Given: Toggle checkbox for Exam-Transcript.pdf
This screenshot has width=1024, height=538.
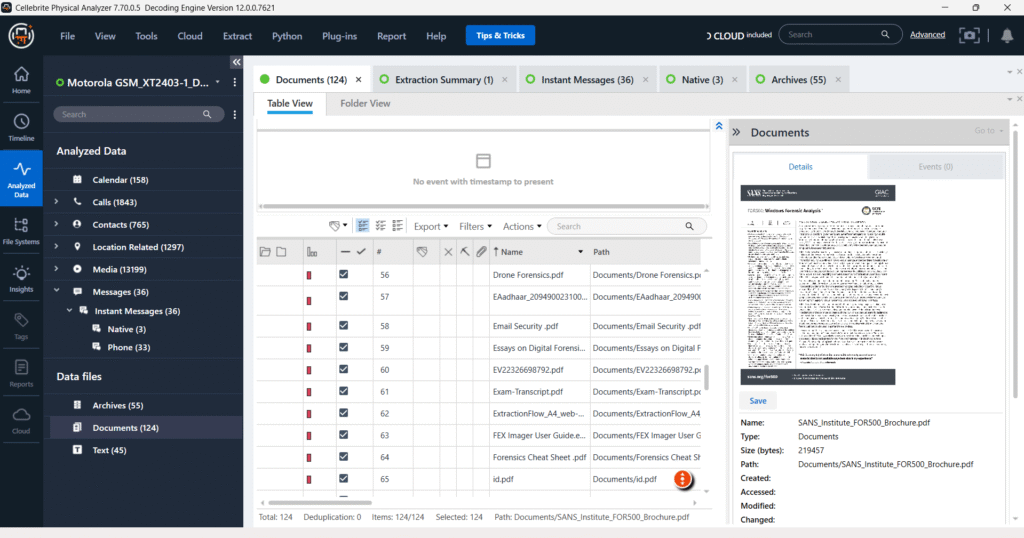Looking at the screenshot, I should point(344,391).
